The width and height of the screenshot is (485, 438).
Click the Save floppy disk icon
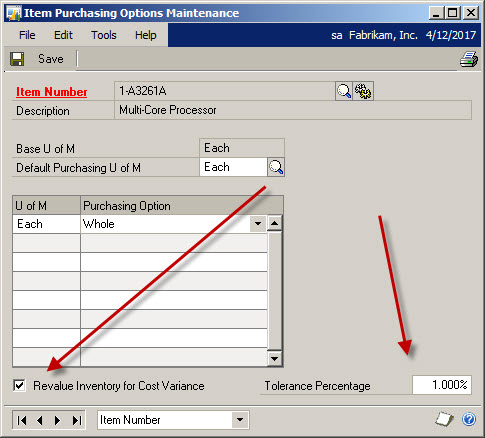point(17,59)
